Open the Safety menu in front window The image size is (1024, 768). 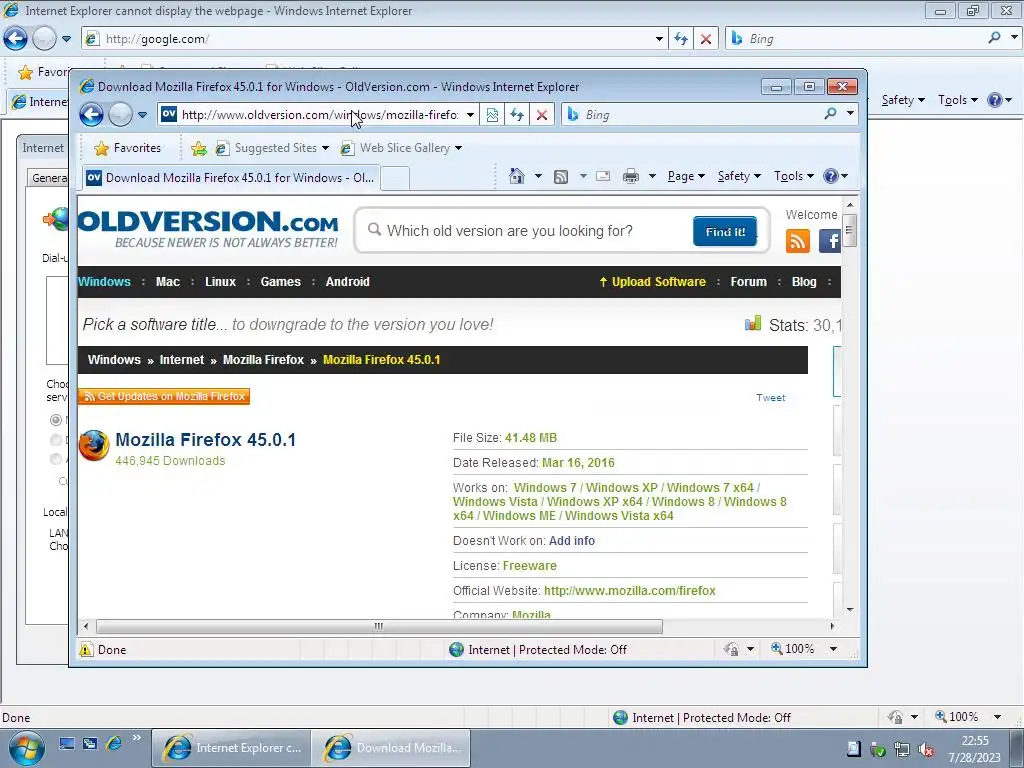click(x=739, y=176)
